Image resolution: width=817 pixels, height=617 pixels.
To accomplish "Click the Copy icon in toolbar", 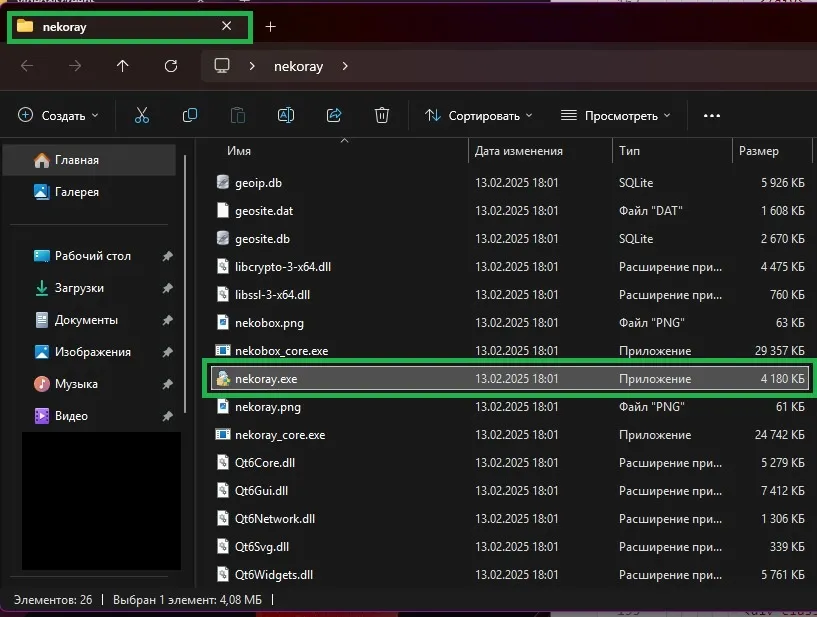I will click(190, 115).
